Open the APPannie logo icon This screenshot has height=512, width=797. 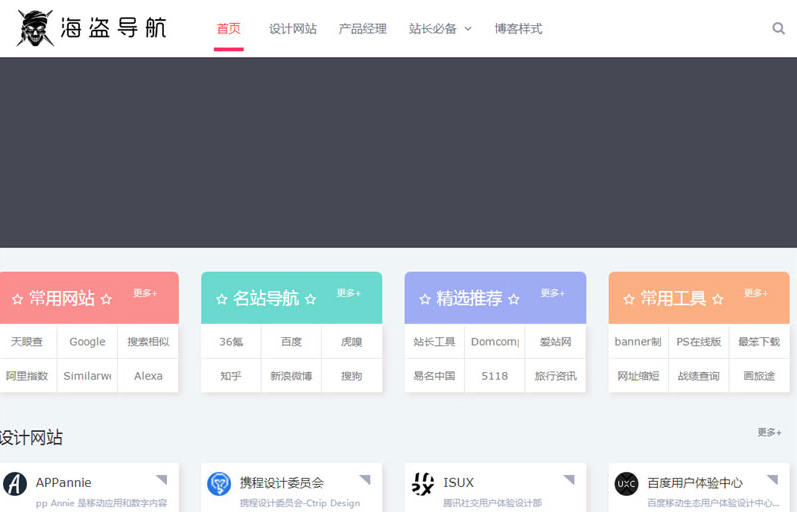tap(15, 484)
